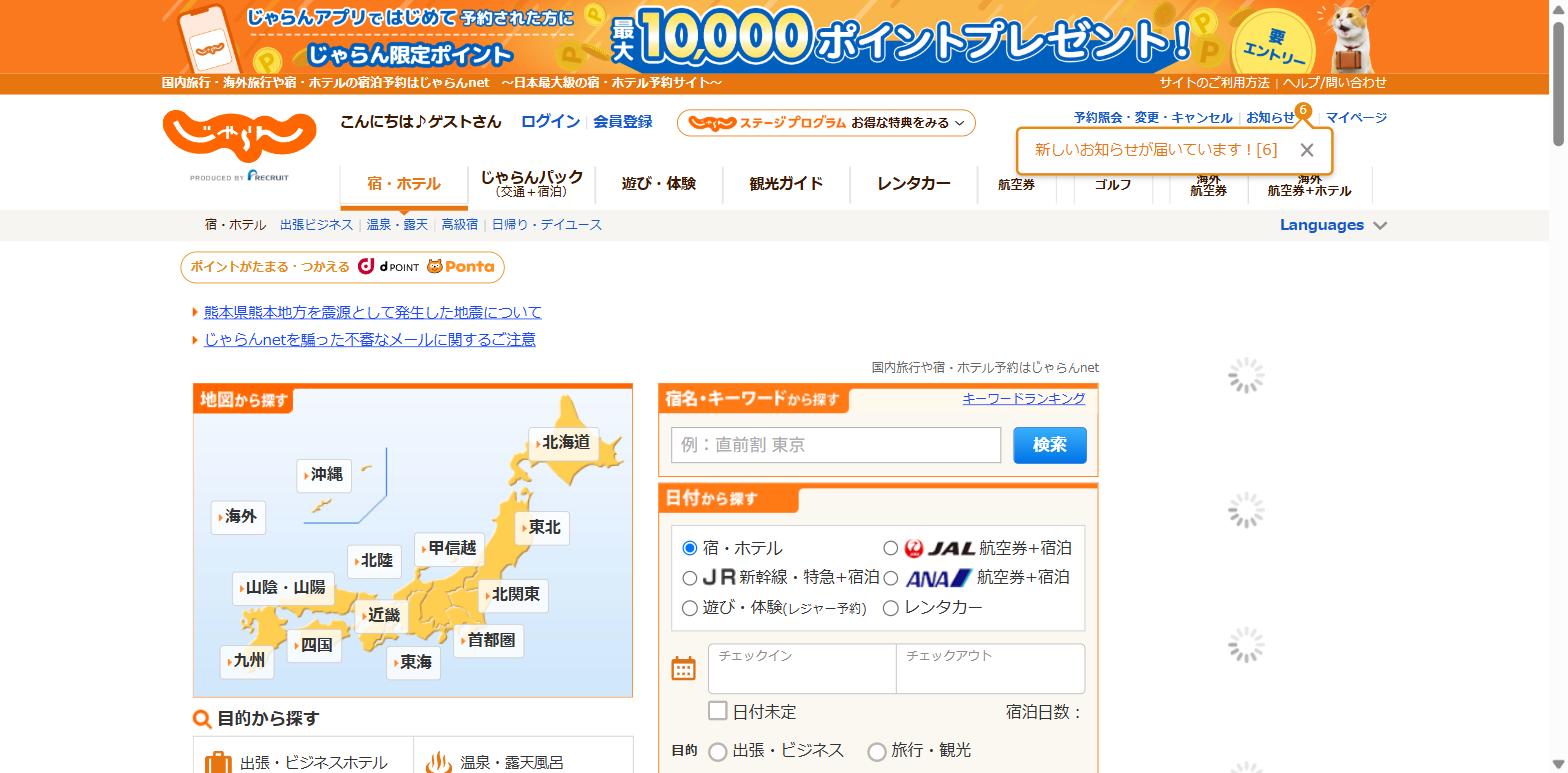The width and height of the screenshot is (1568, 773).
Task: Open the キーワードランキング link
Action: coord(1023,398)
